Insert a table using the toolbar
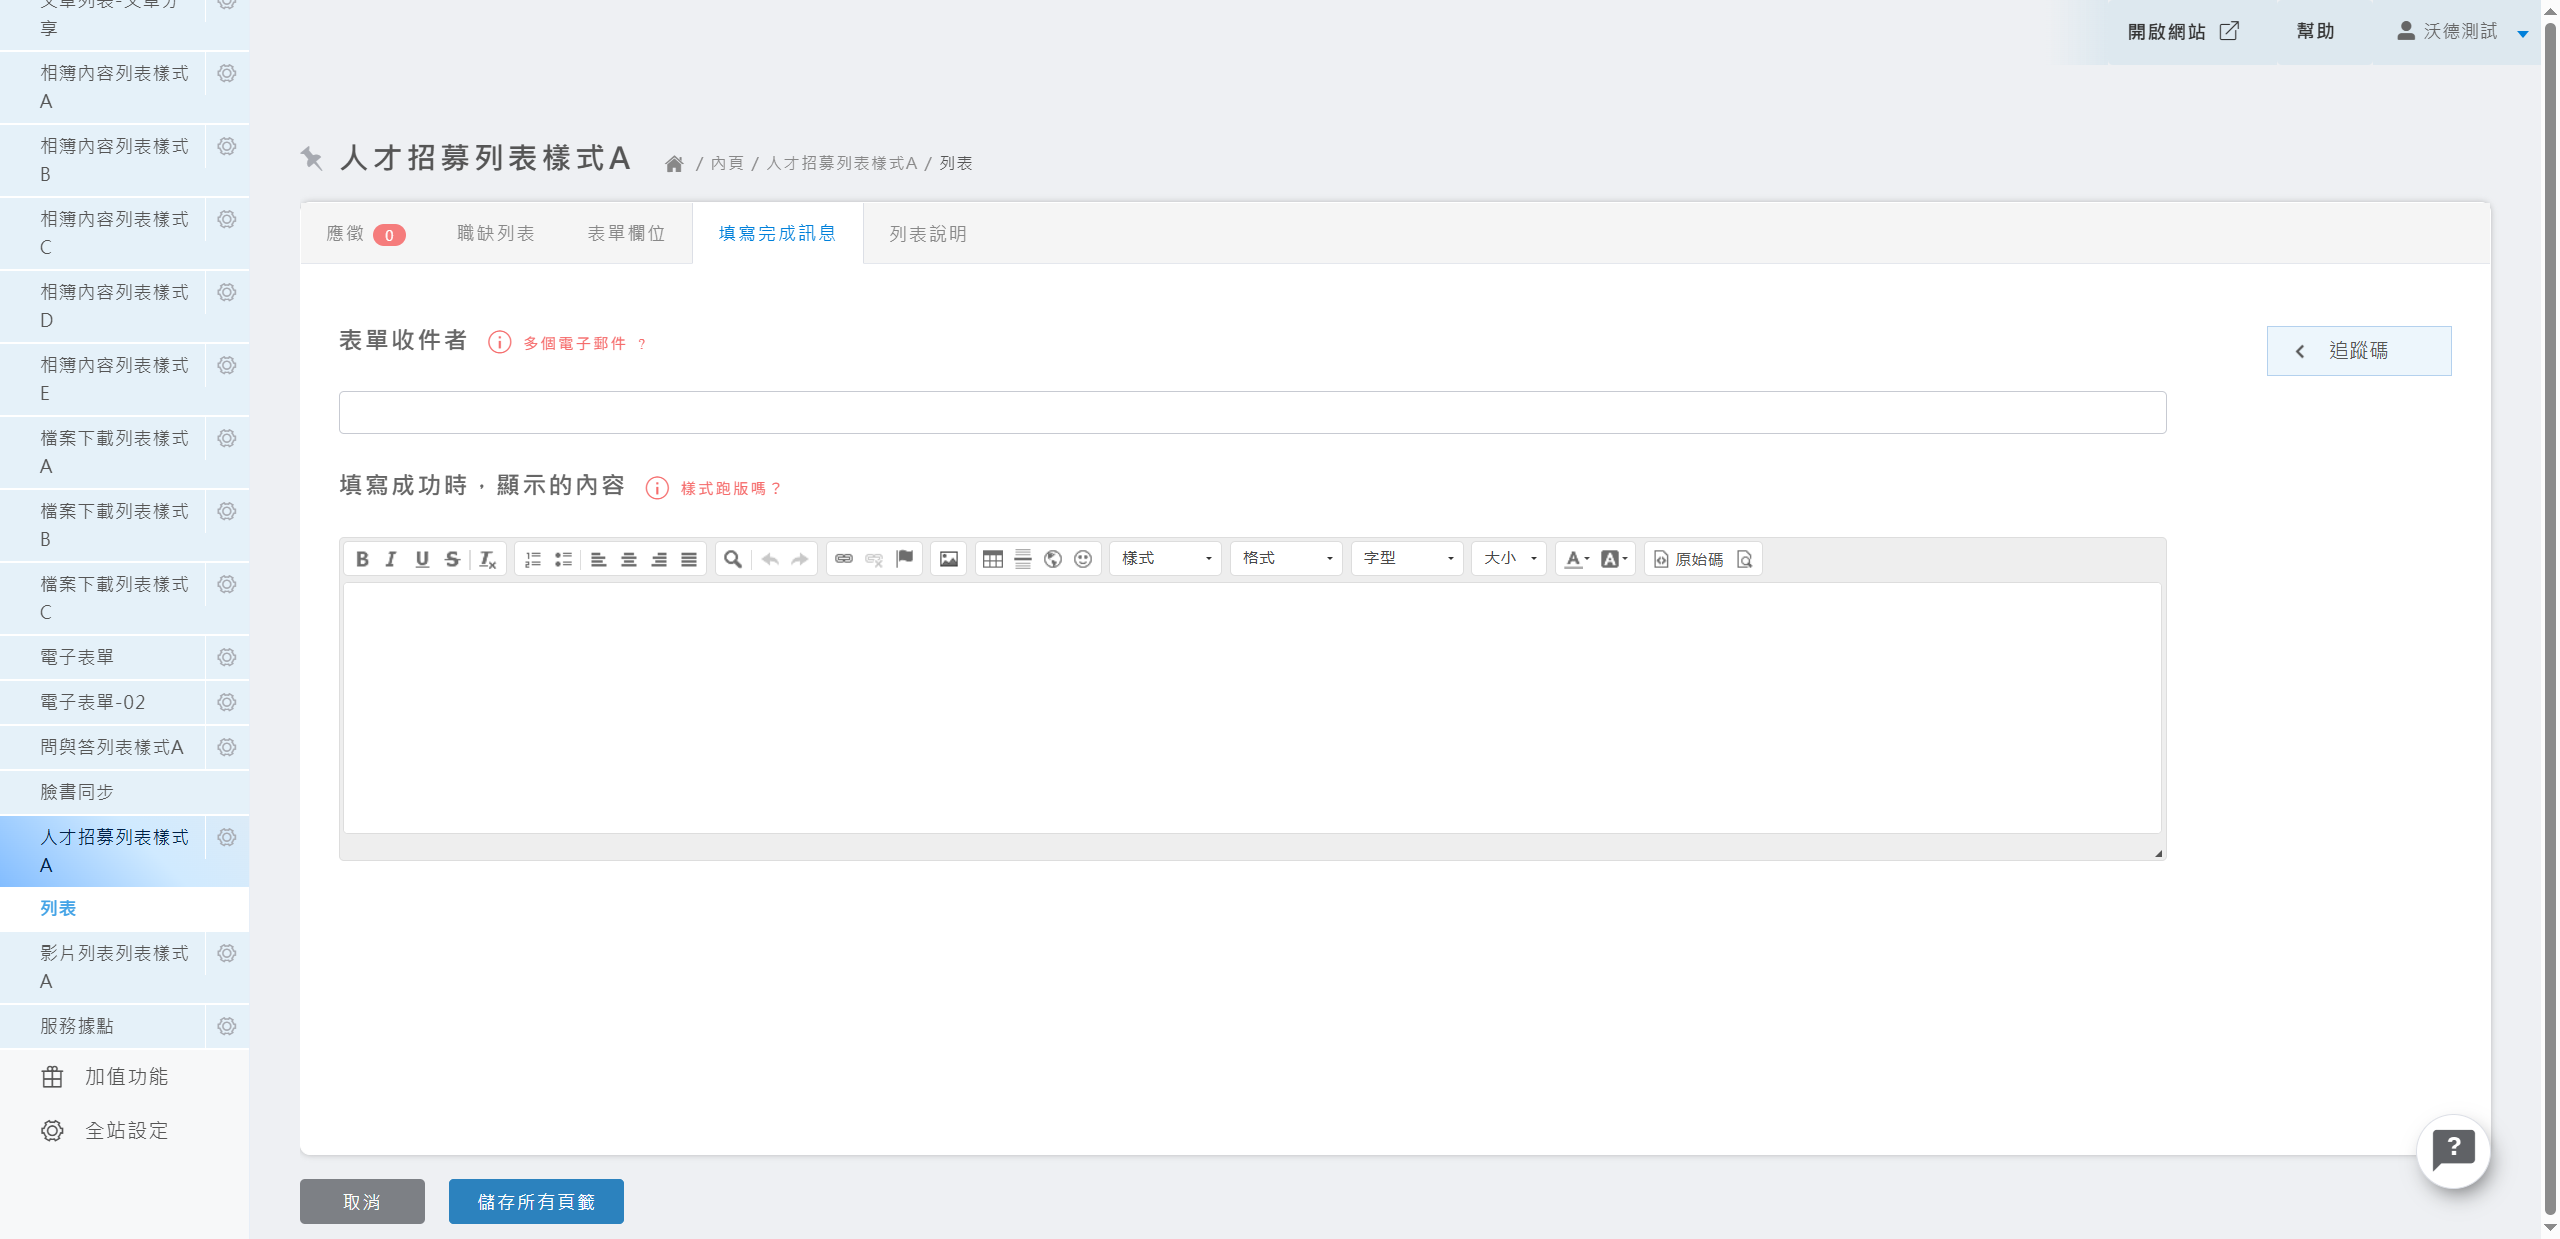 (993, 558)
